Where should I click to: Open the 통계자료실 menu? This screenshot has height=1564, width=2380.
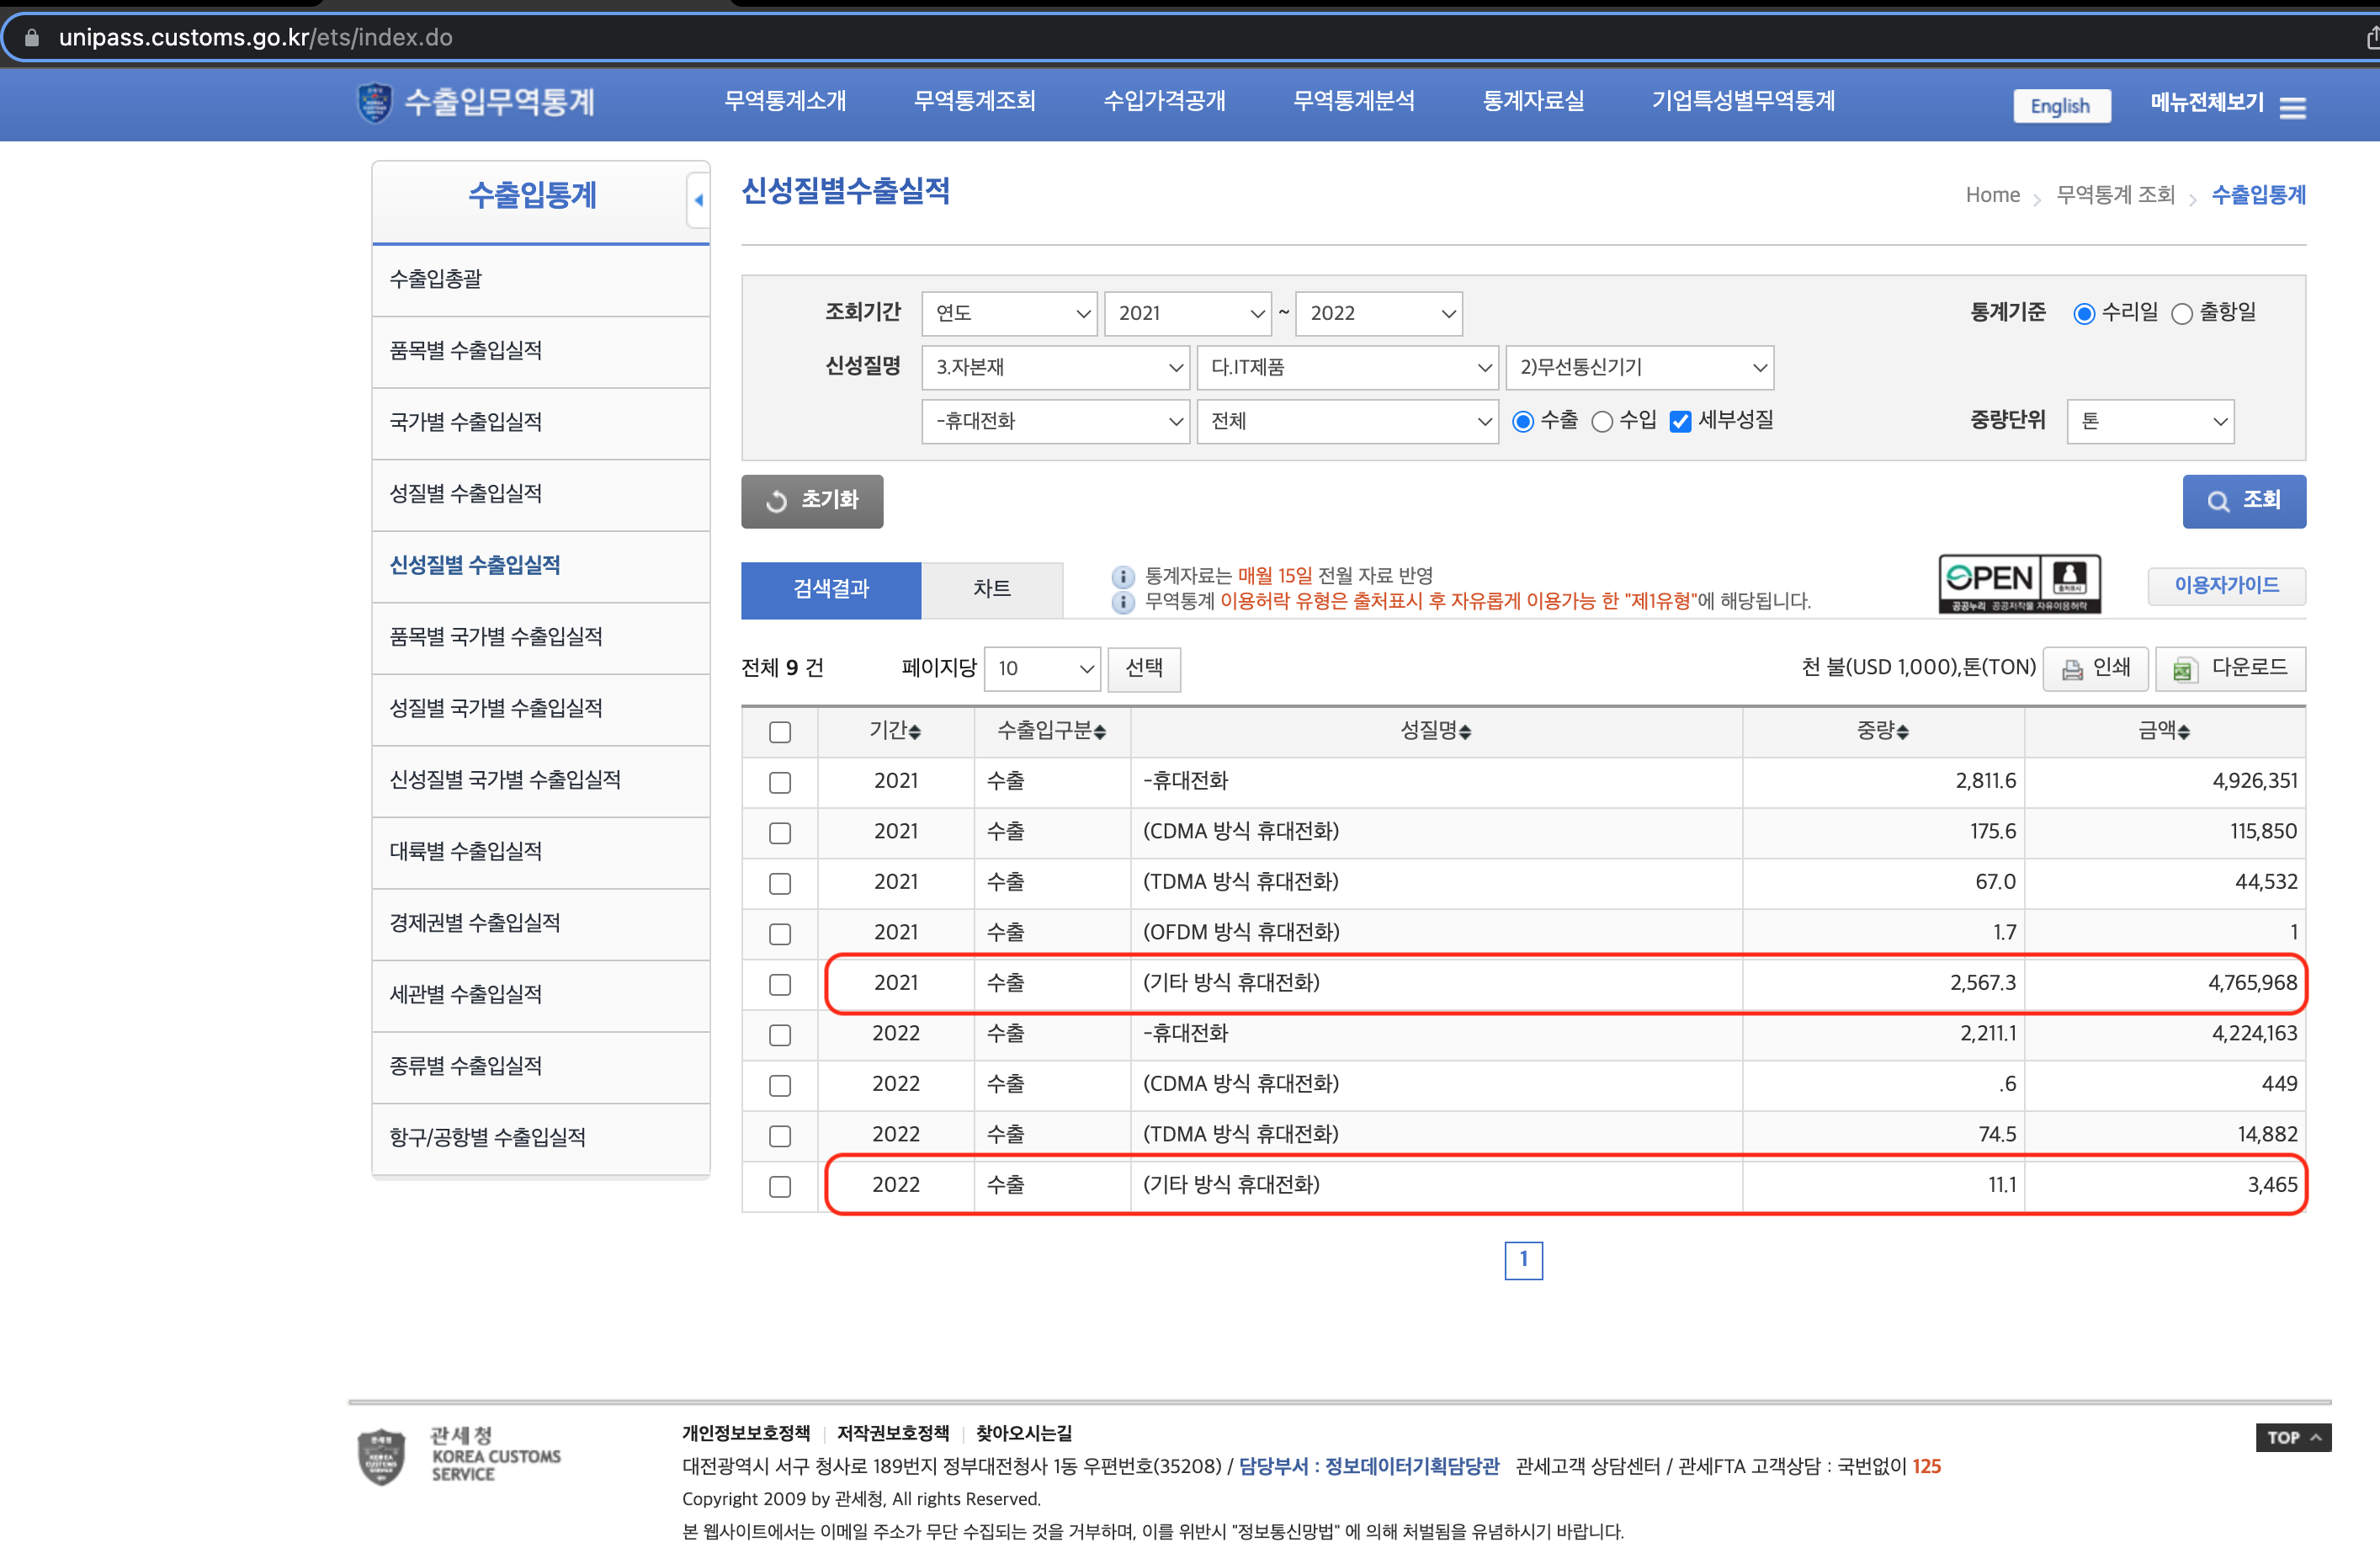coord(1533,101)
